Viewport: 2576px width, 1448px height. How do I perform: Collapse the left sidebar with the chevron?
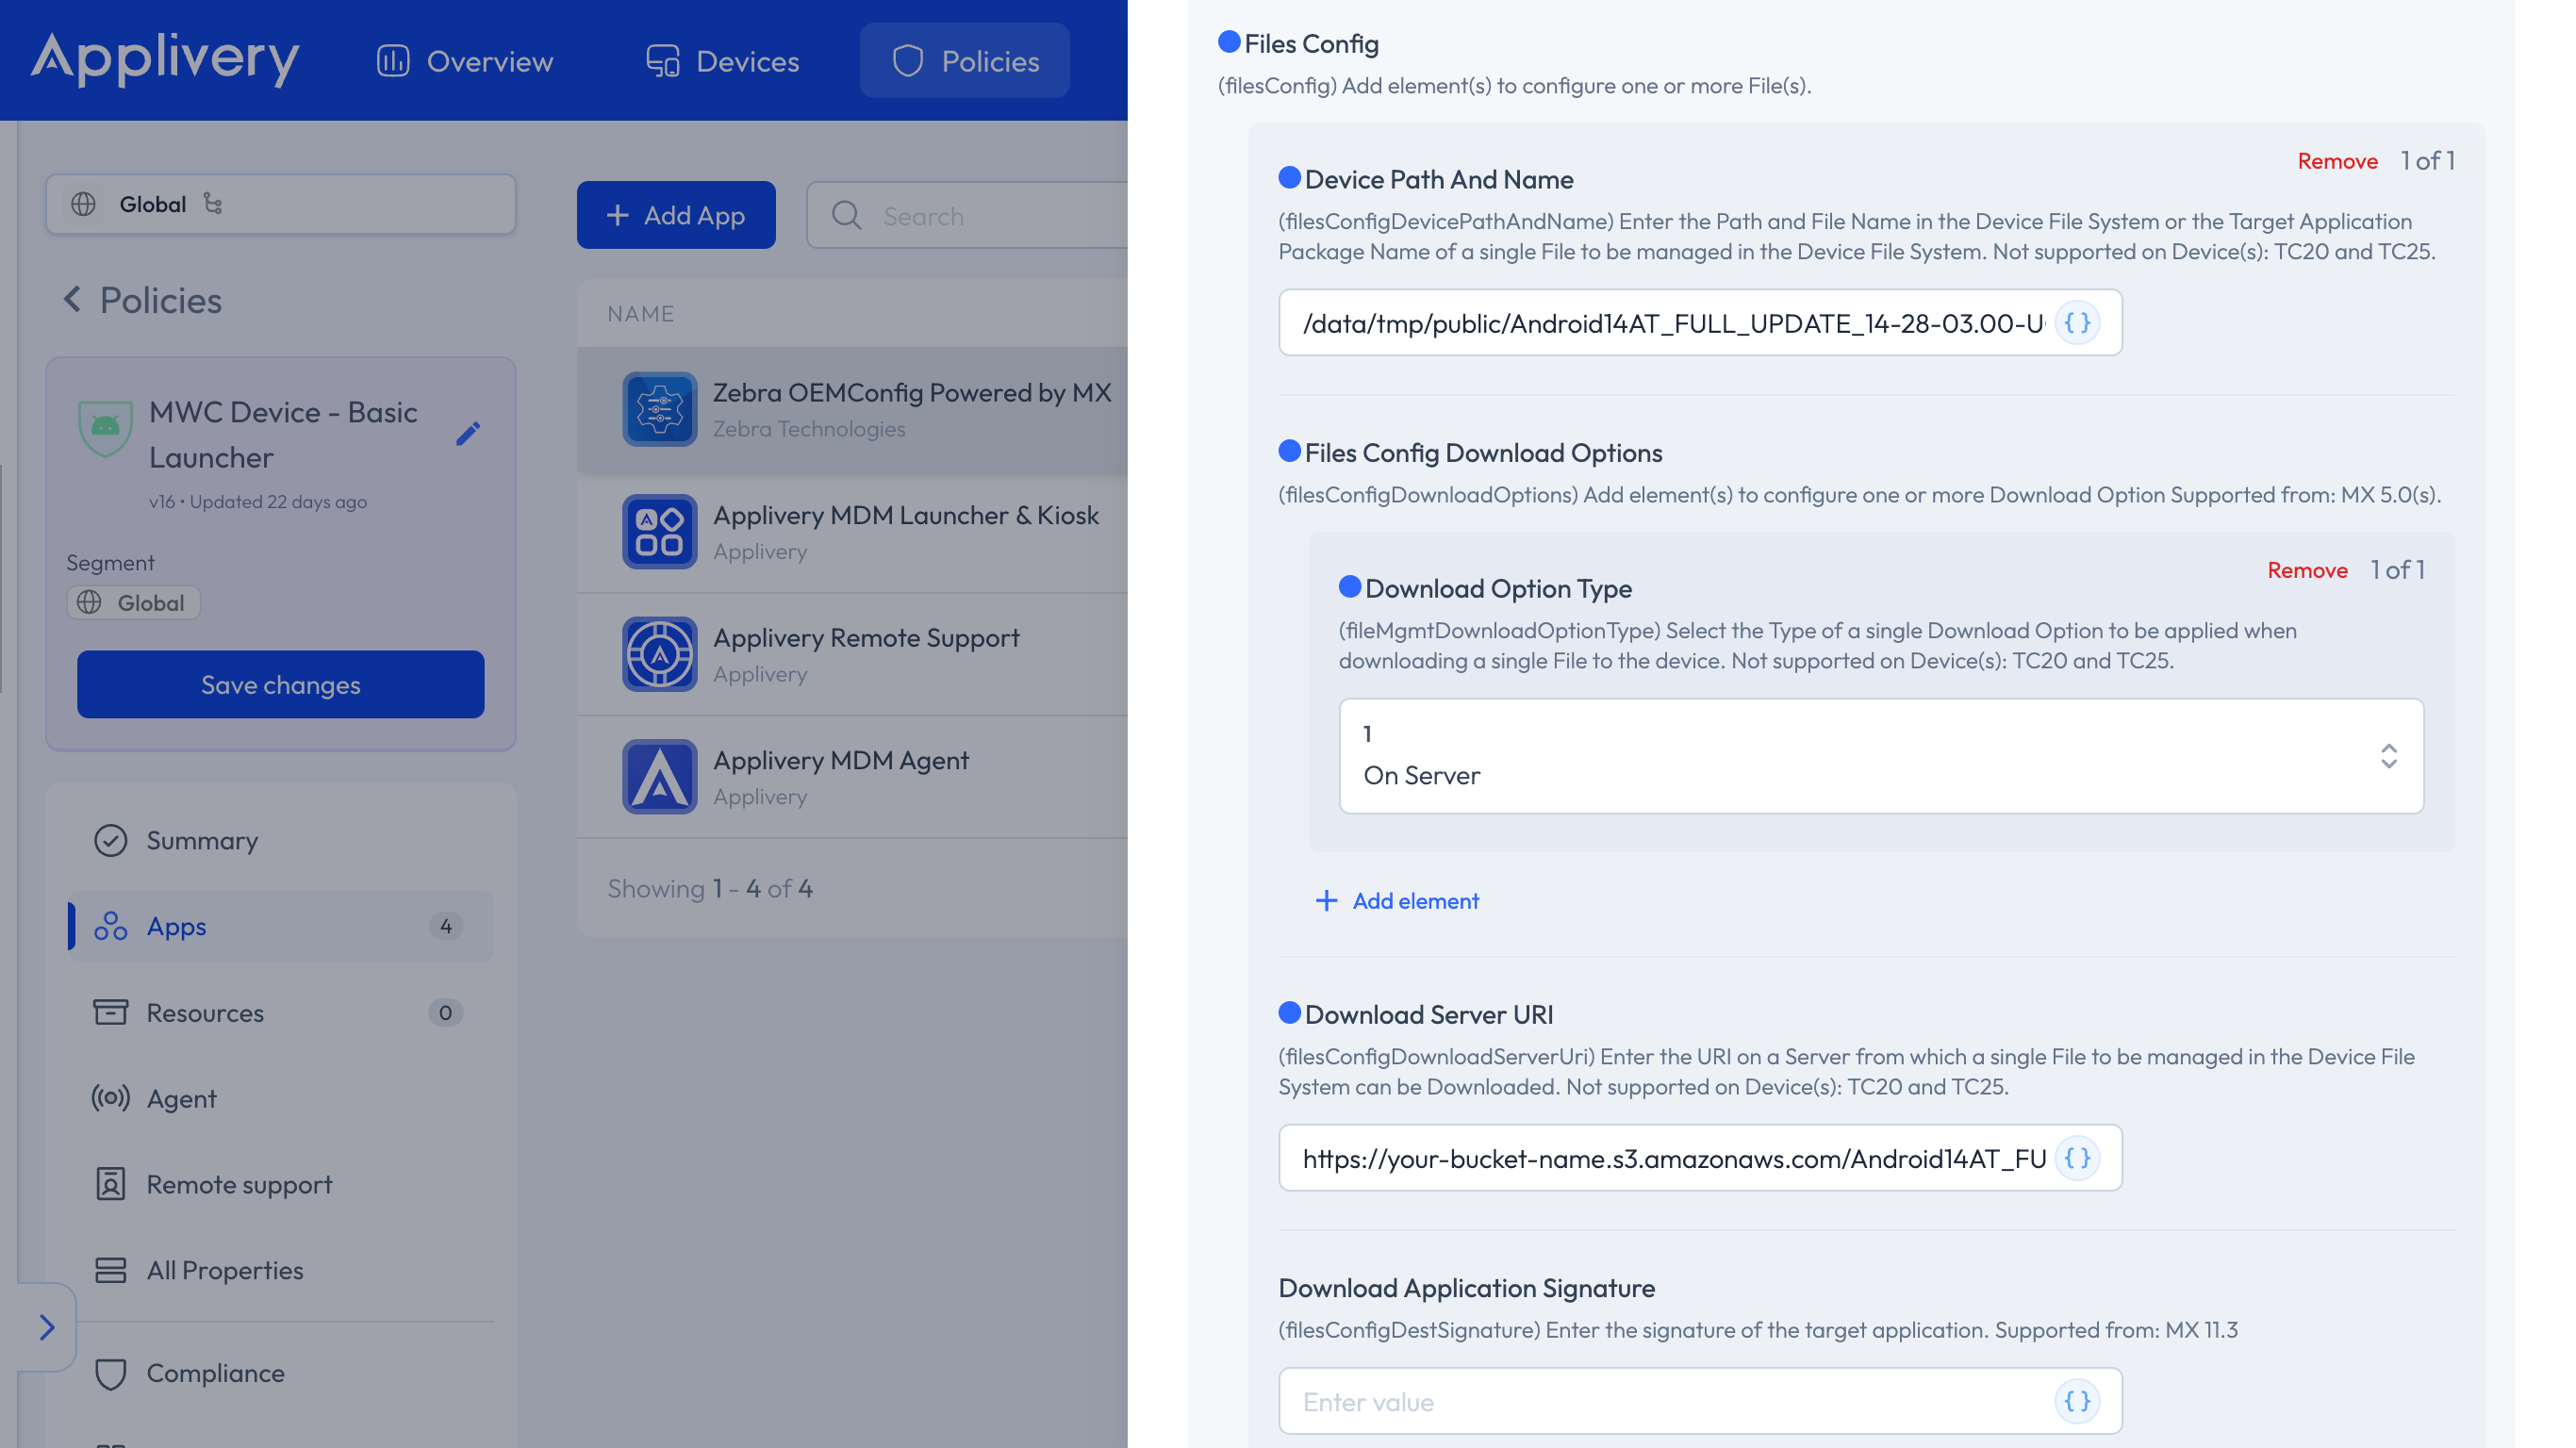46,1327
